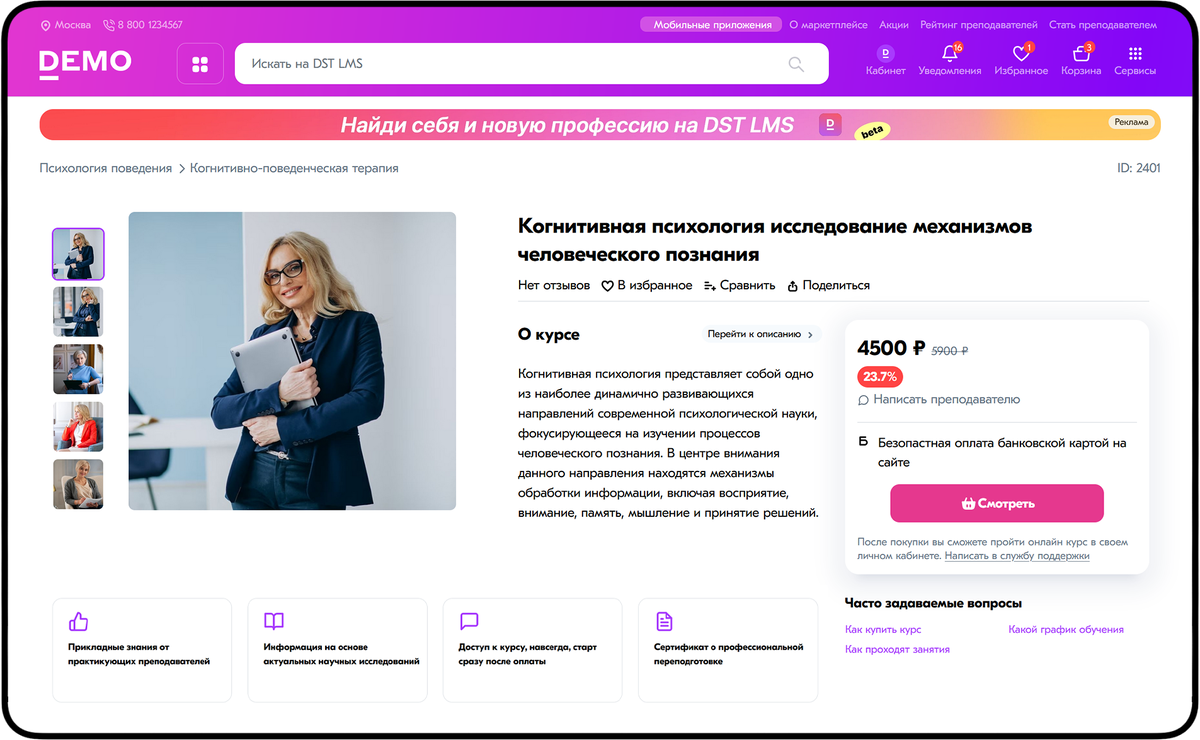Screen dimensions: 1200x740
Task: Click Написать преподавателю link
Action: (939, 399)
